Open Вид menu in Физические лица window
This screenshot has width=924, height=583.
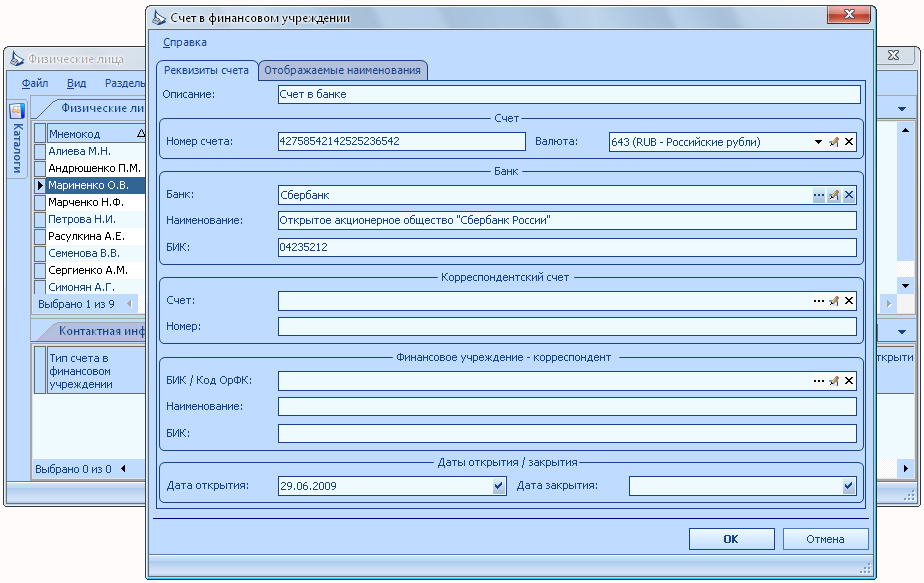(76, 83)
